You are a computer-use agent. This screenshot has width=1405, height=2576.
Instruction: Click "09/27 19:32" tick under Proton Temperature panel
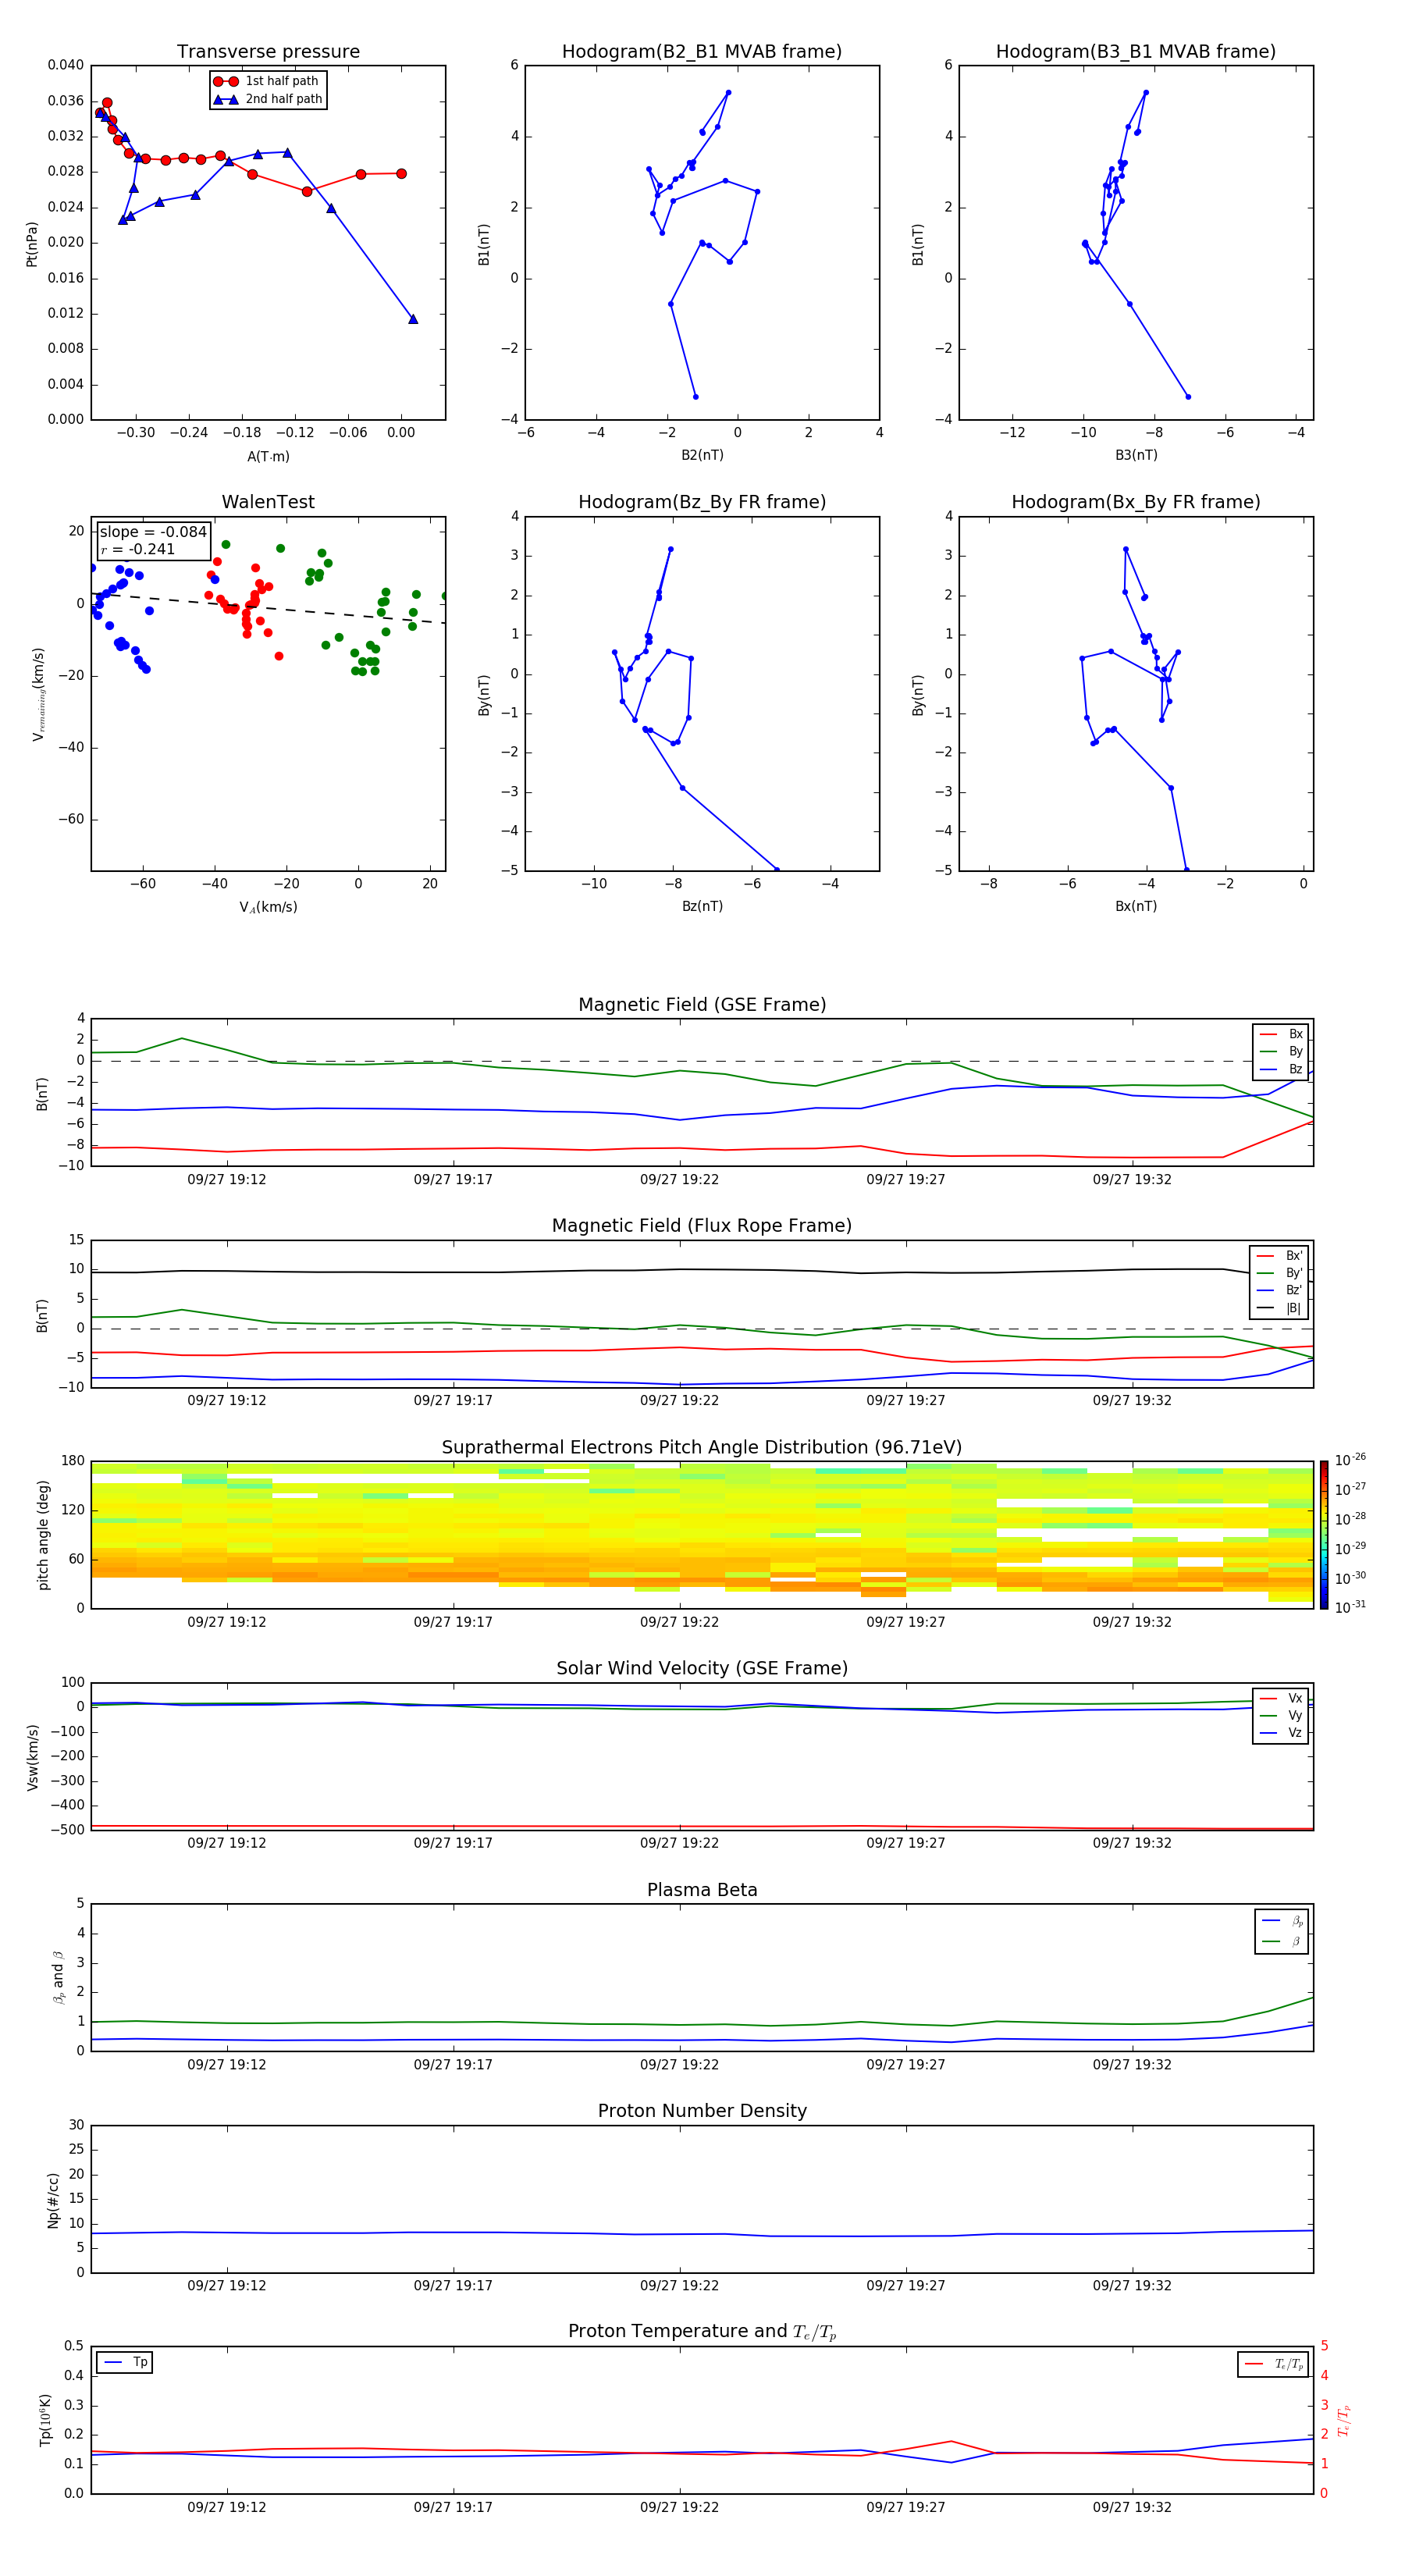tap(1132, 2507)
